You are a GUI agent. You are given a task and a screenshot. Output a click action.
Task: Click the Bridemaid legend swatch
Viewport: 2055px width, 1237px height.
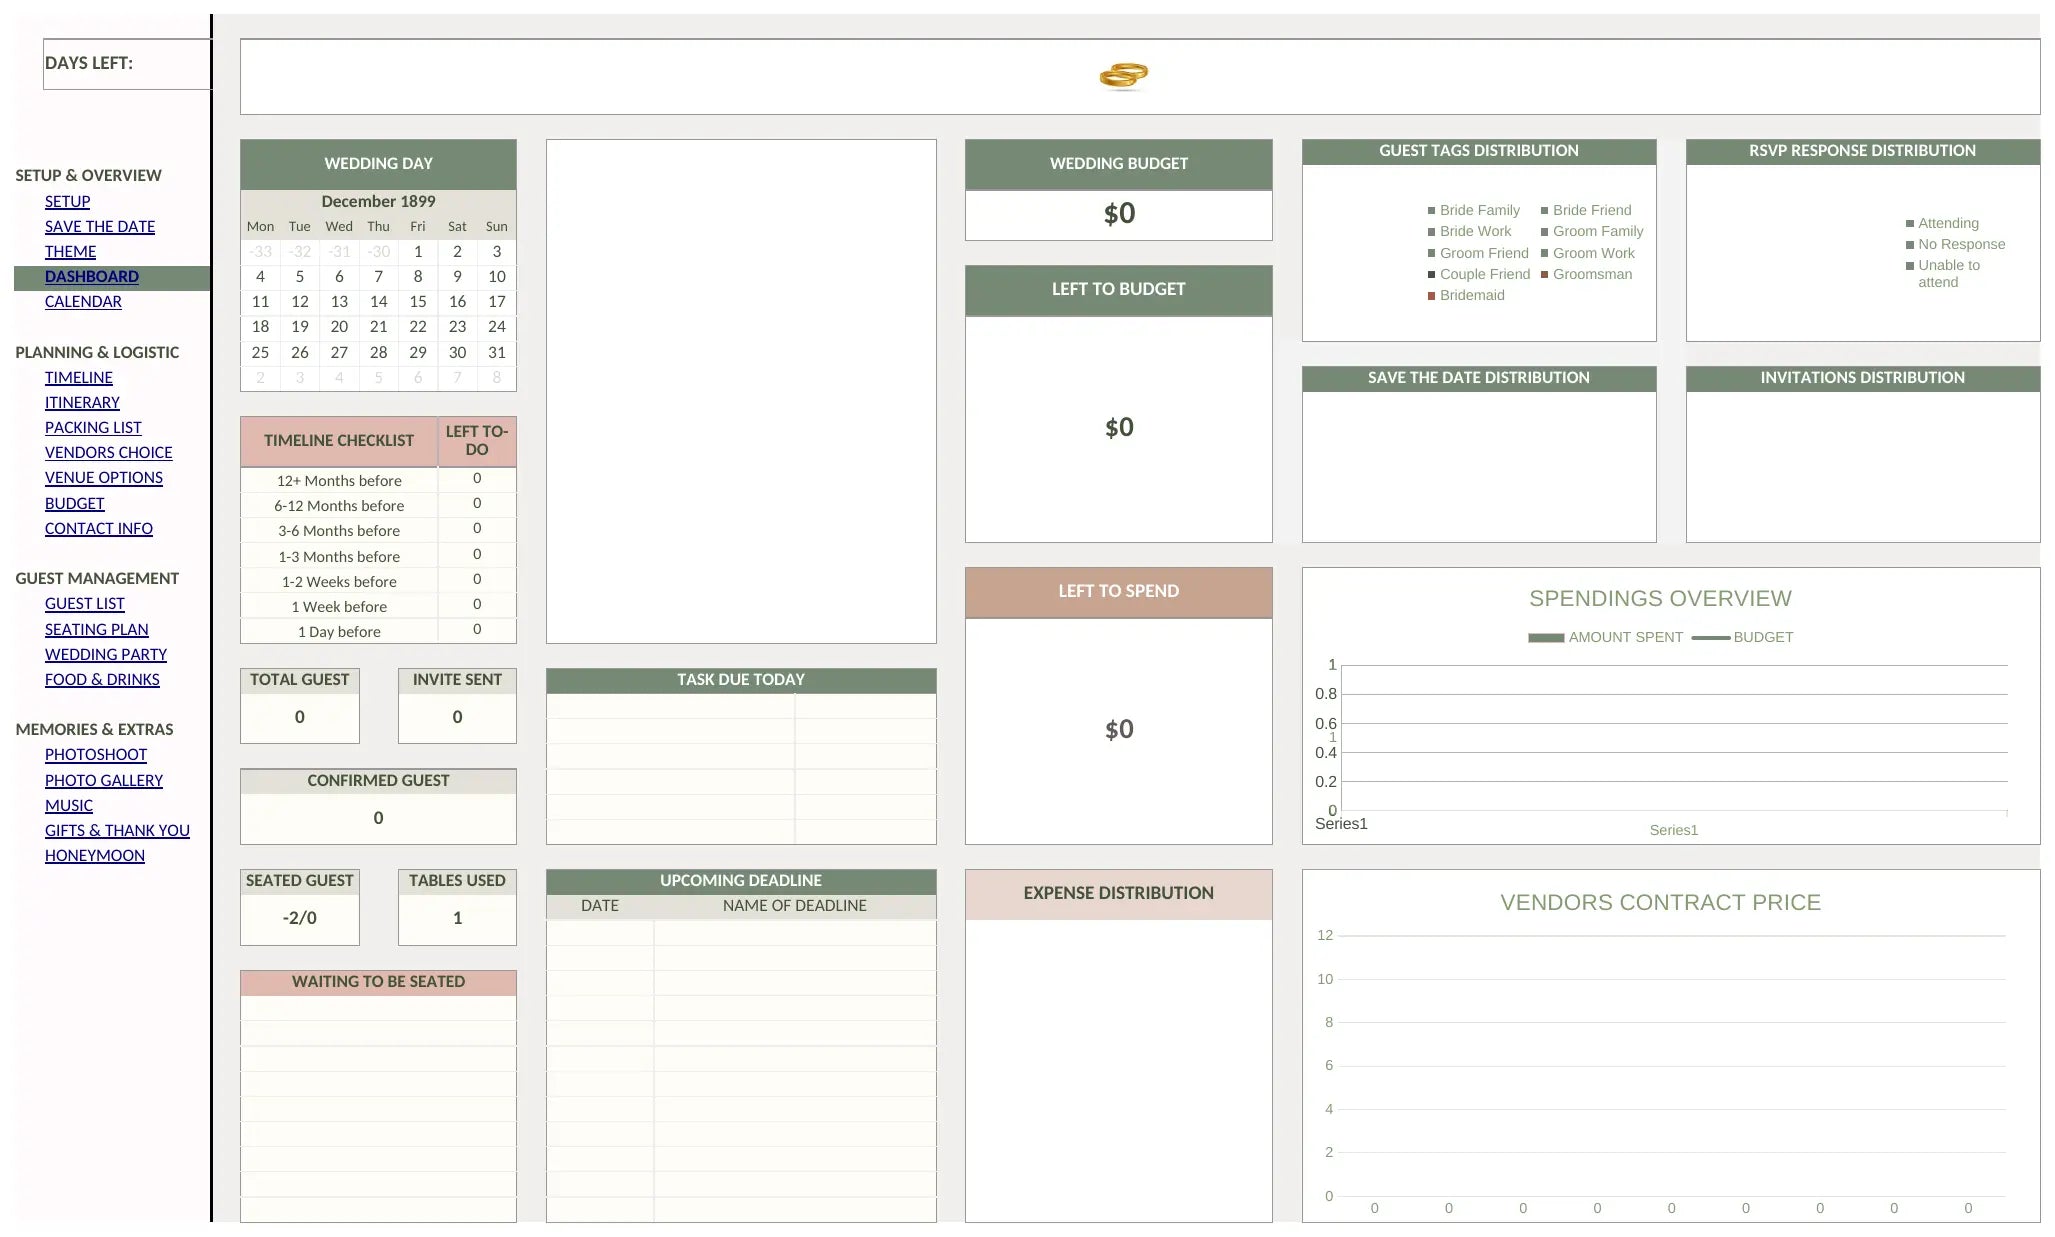point(1431,296)
